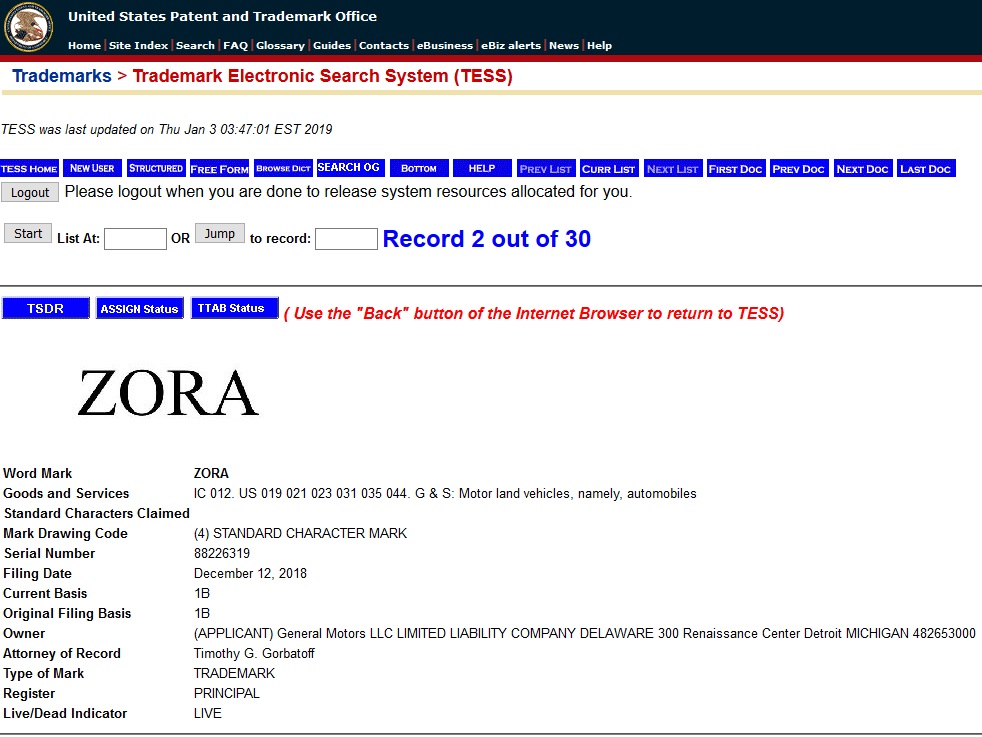The width and height of the screenshot is (982, 737).
Task: Click the Trademarks breadcrumb link
Action: click(x=62, y=77)
